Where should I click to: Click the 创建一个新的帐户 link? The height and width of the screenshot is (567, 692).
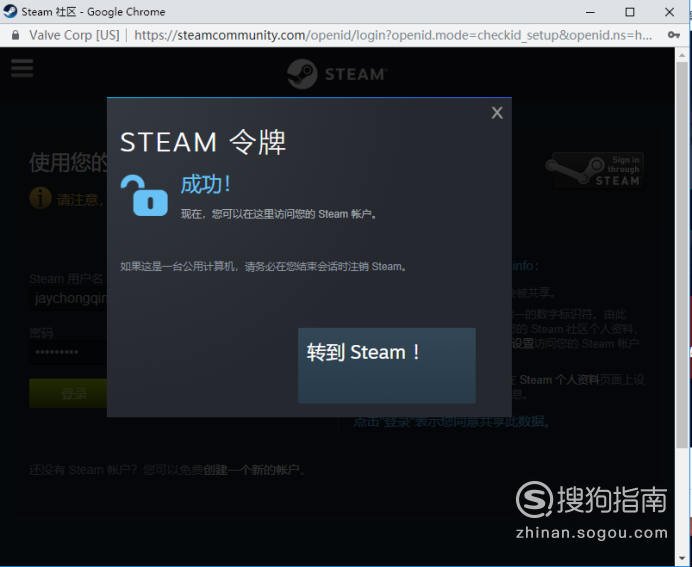pyautogui.click(x=252, y=470)
